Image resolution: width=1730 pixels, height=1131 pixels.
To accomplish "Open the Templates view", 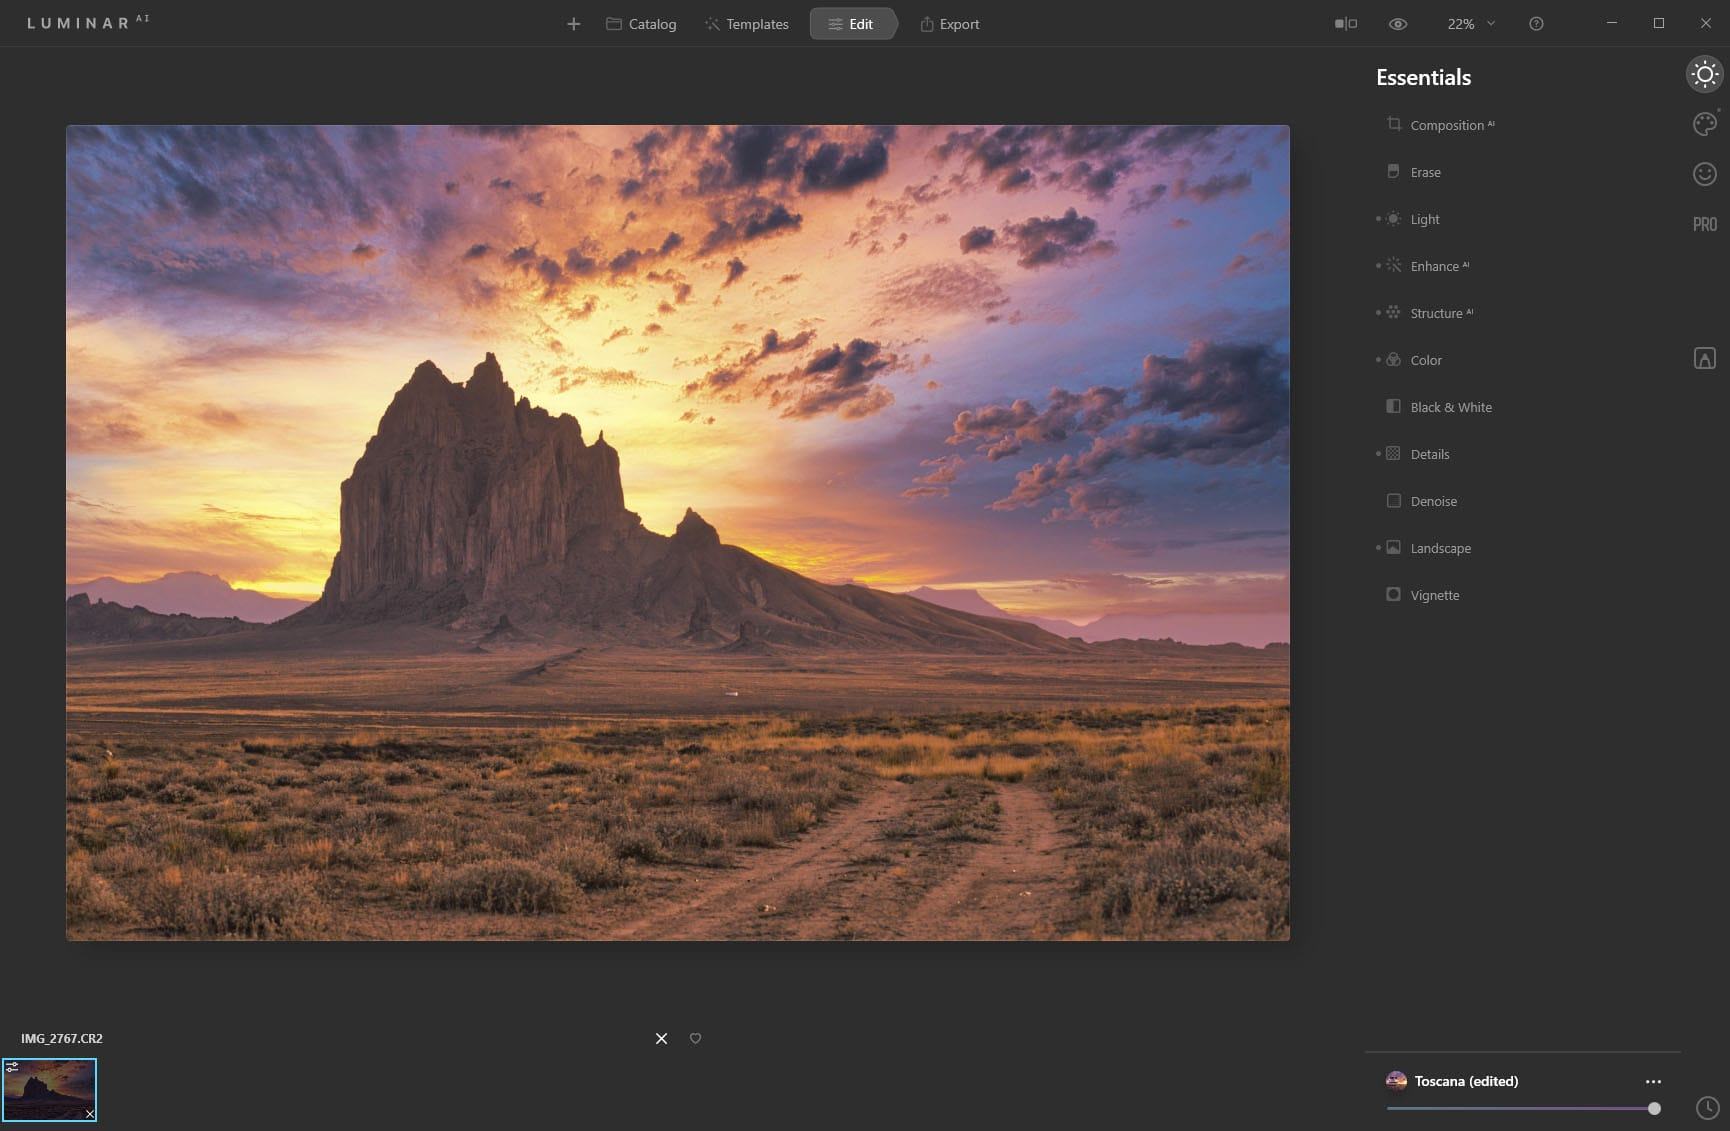I will click(746, 24).
